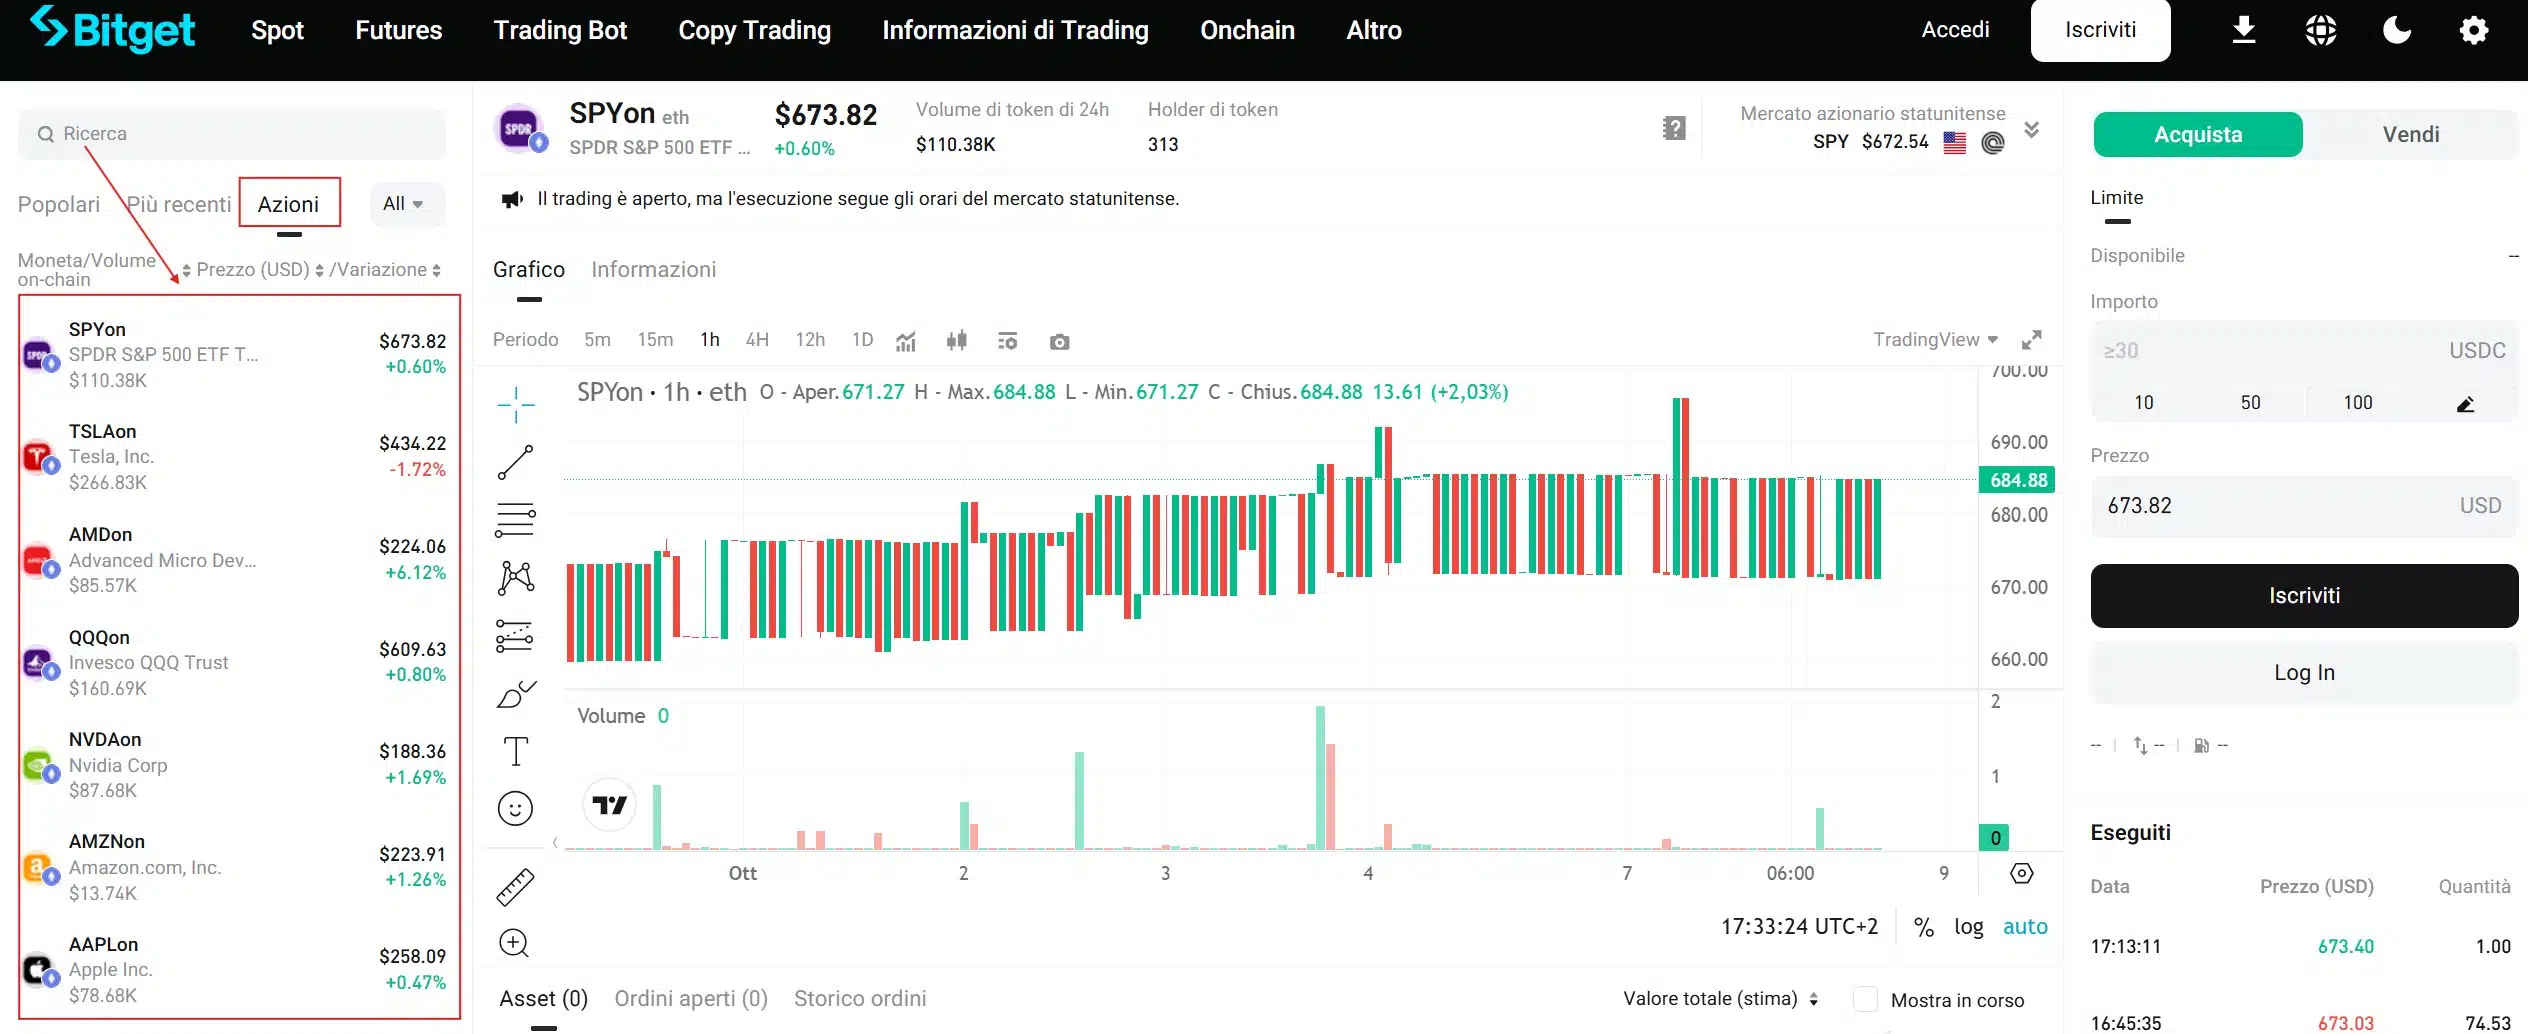Screen dimensions: 2528x1034
Task: Toggle dark mode with the moon icon
Action: point(2396,30)
